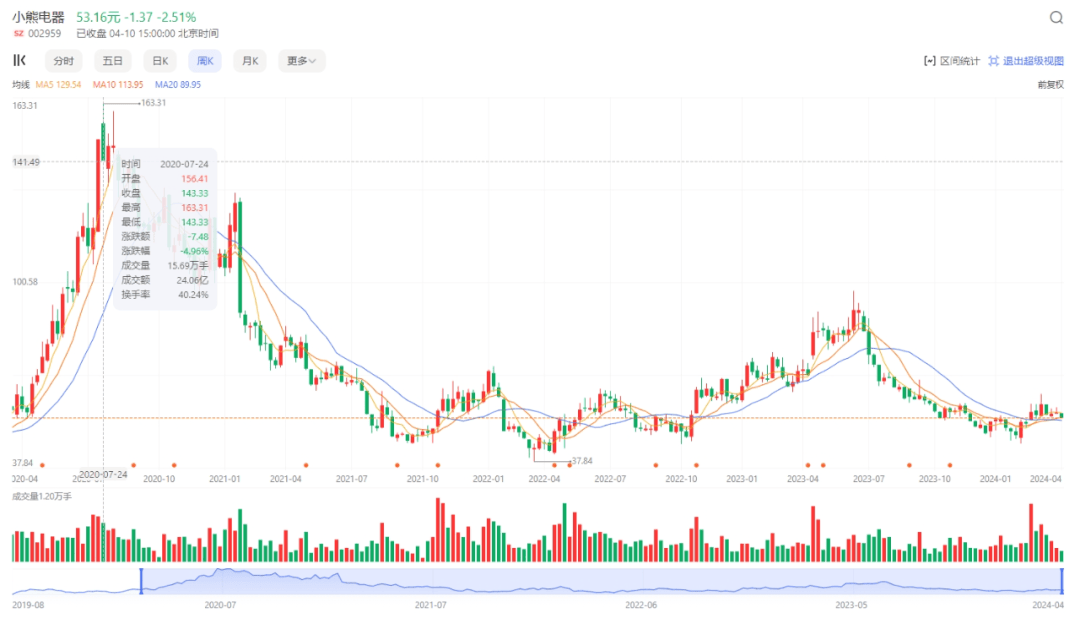Click the exit super view icon

[x=993, y=61]
